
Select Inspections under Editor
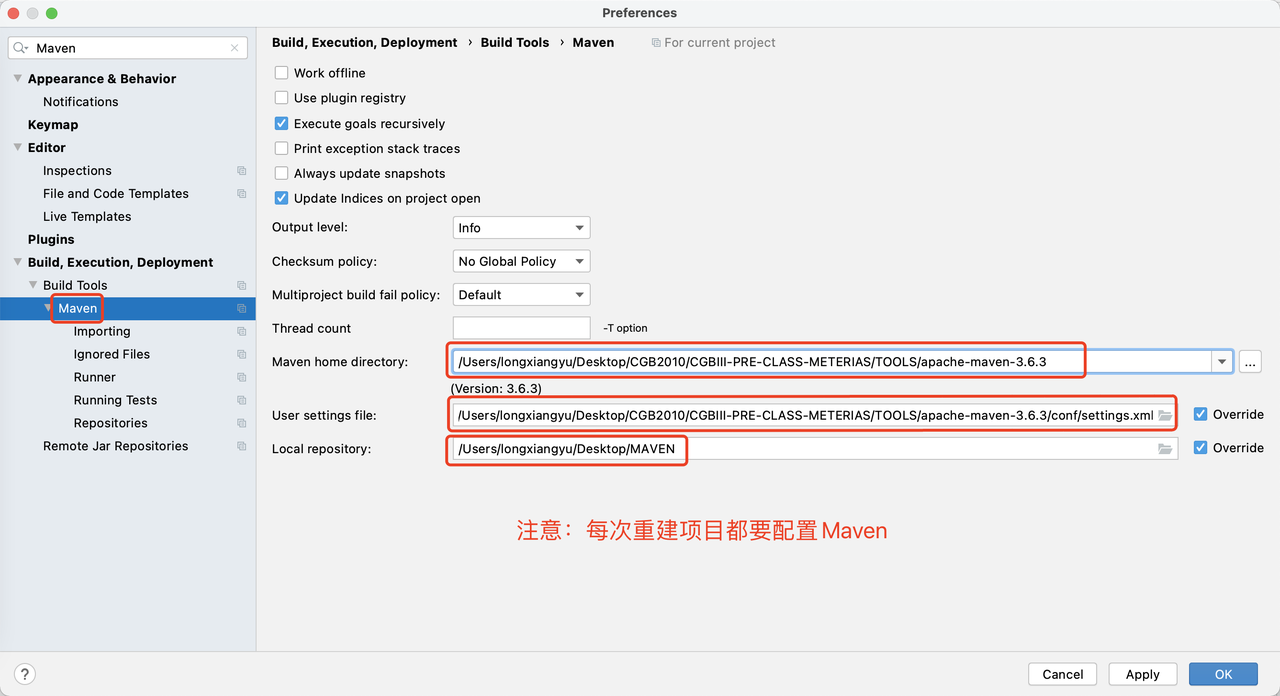pyautogui.click(x=77, y=171)
